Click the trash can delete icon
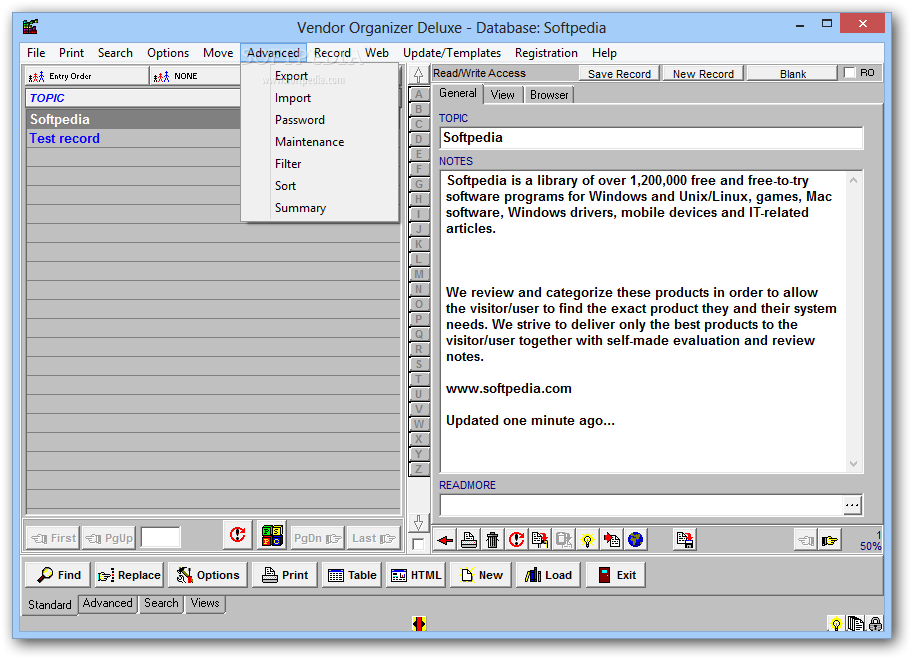The image size is (912, 659). [493, 540]
